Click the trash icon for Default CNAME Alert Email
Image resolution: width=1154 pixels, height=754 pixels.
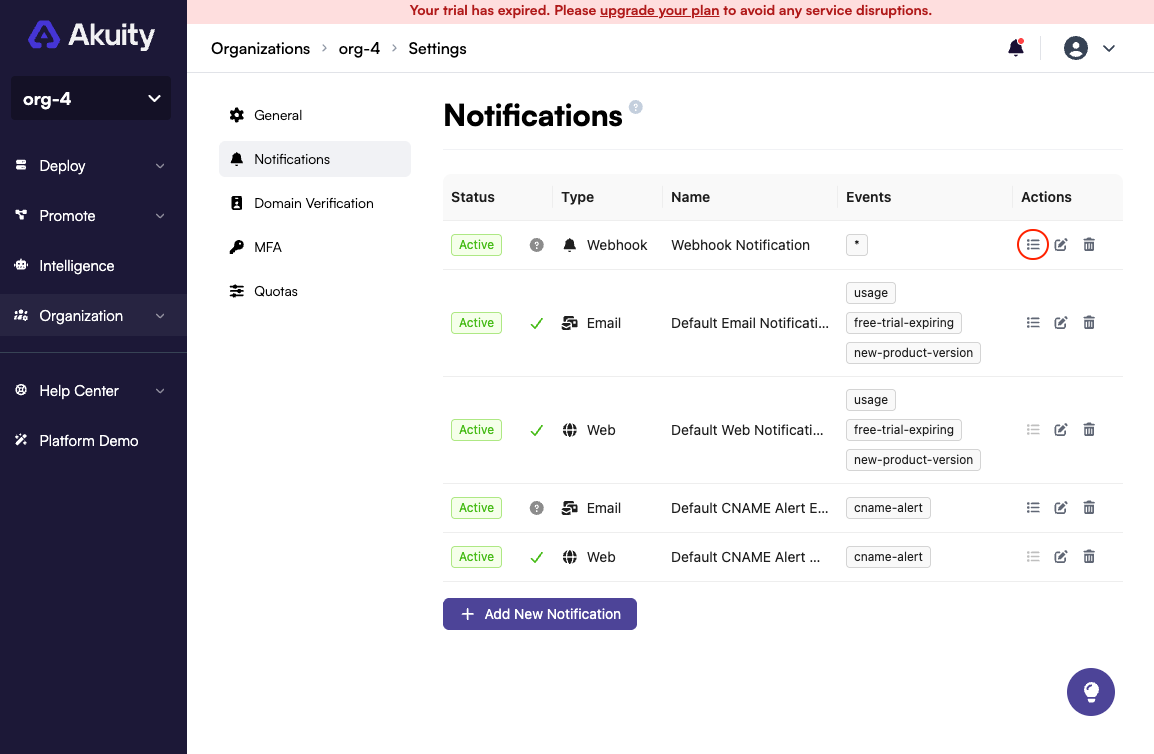(x=1089, y=507)
